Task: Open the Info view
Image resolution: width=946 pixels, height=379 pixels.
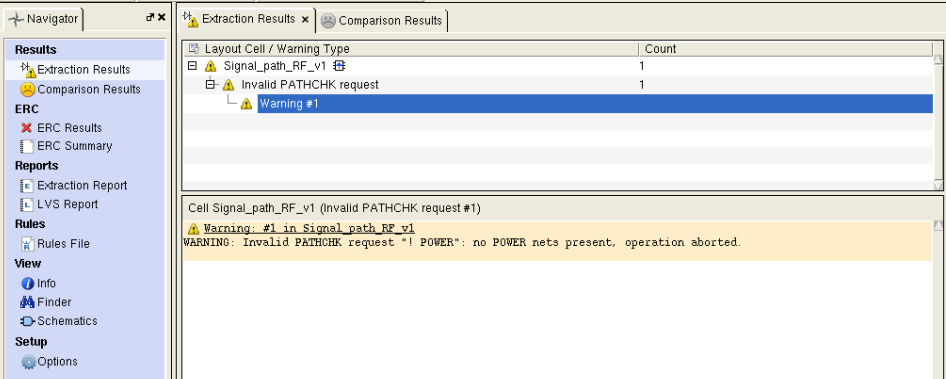Action: [x=46, y=283]
